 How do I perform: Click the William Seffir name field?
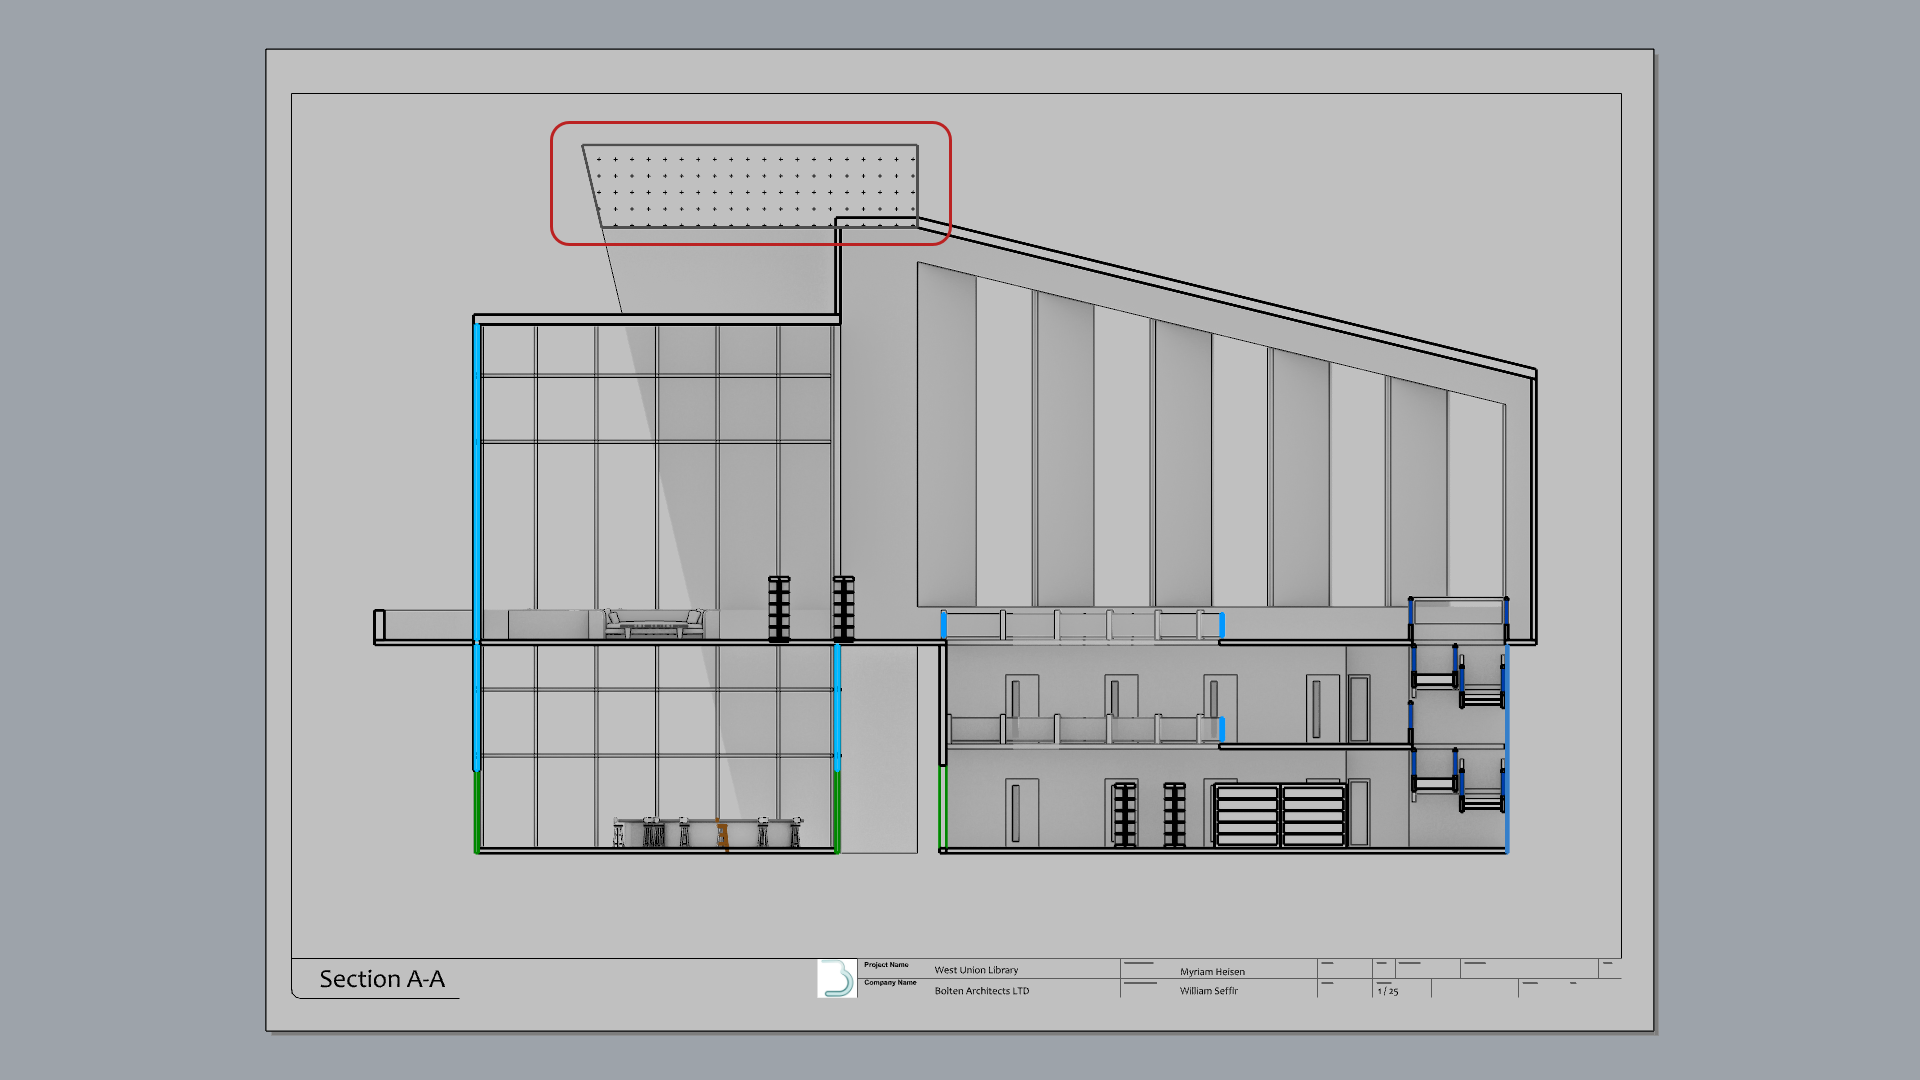click(1208, 991)
